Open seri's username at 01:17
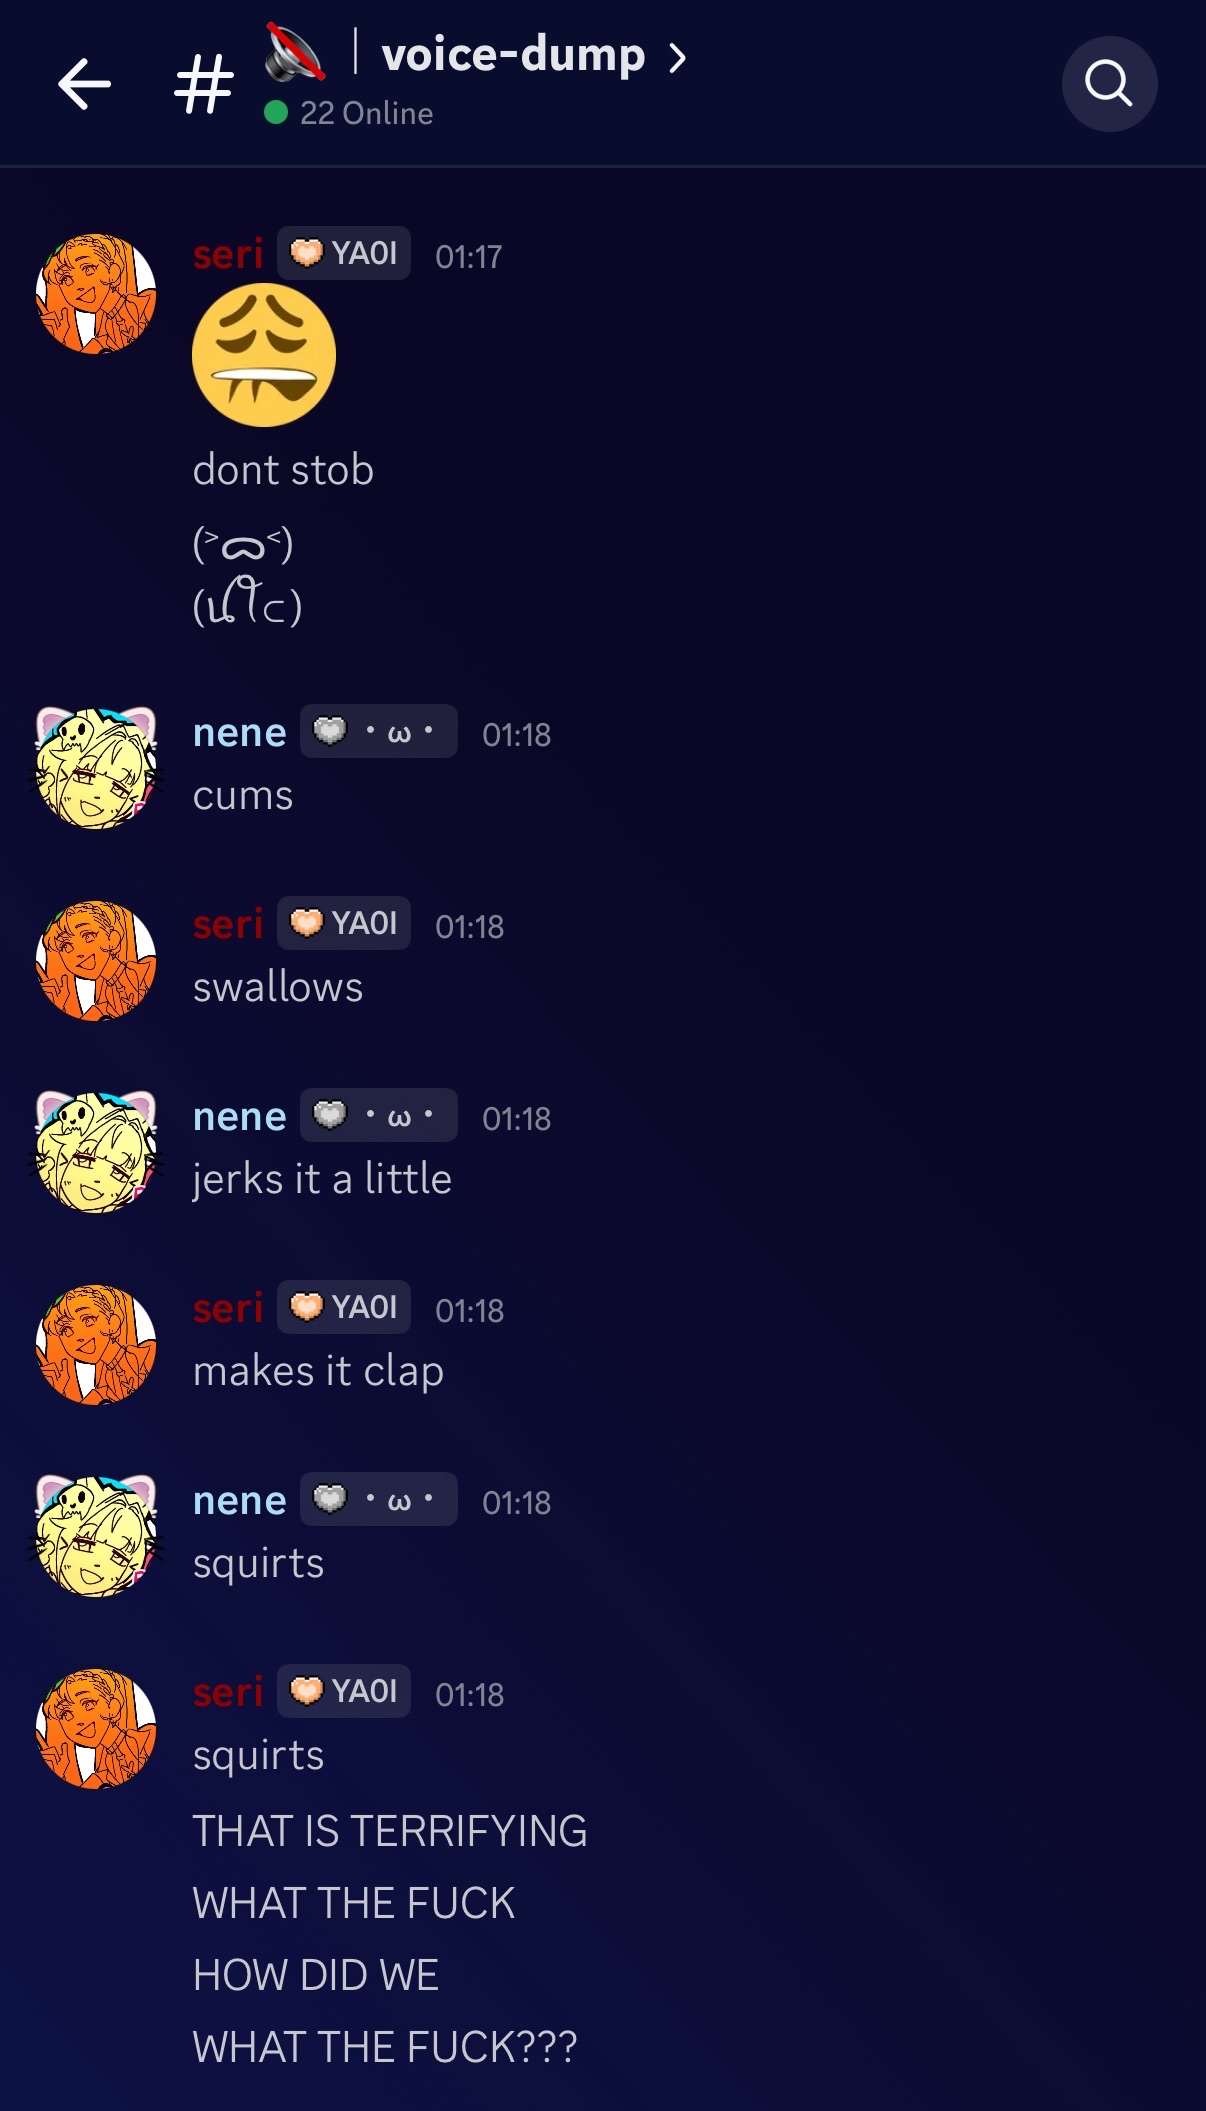This screenshot has height=2111, width=1206. [x=228, y=254]
